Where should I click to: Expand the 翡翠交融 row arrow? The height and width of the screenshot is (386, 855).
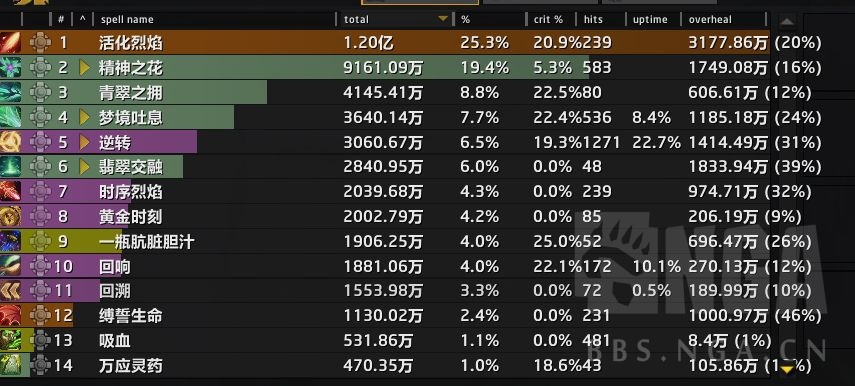[84, 167]
